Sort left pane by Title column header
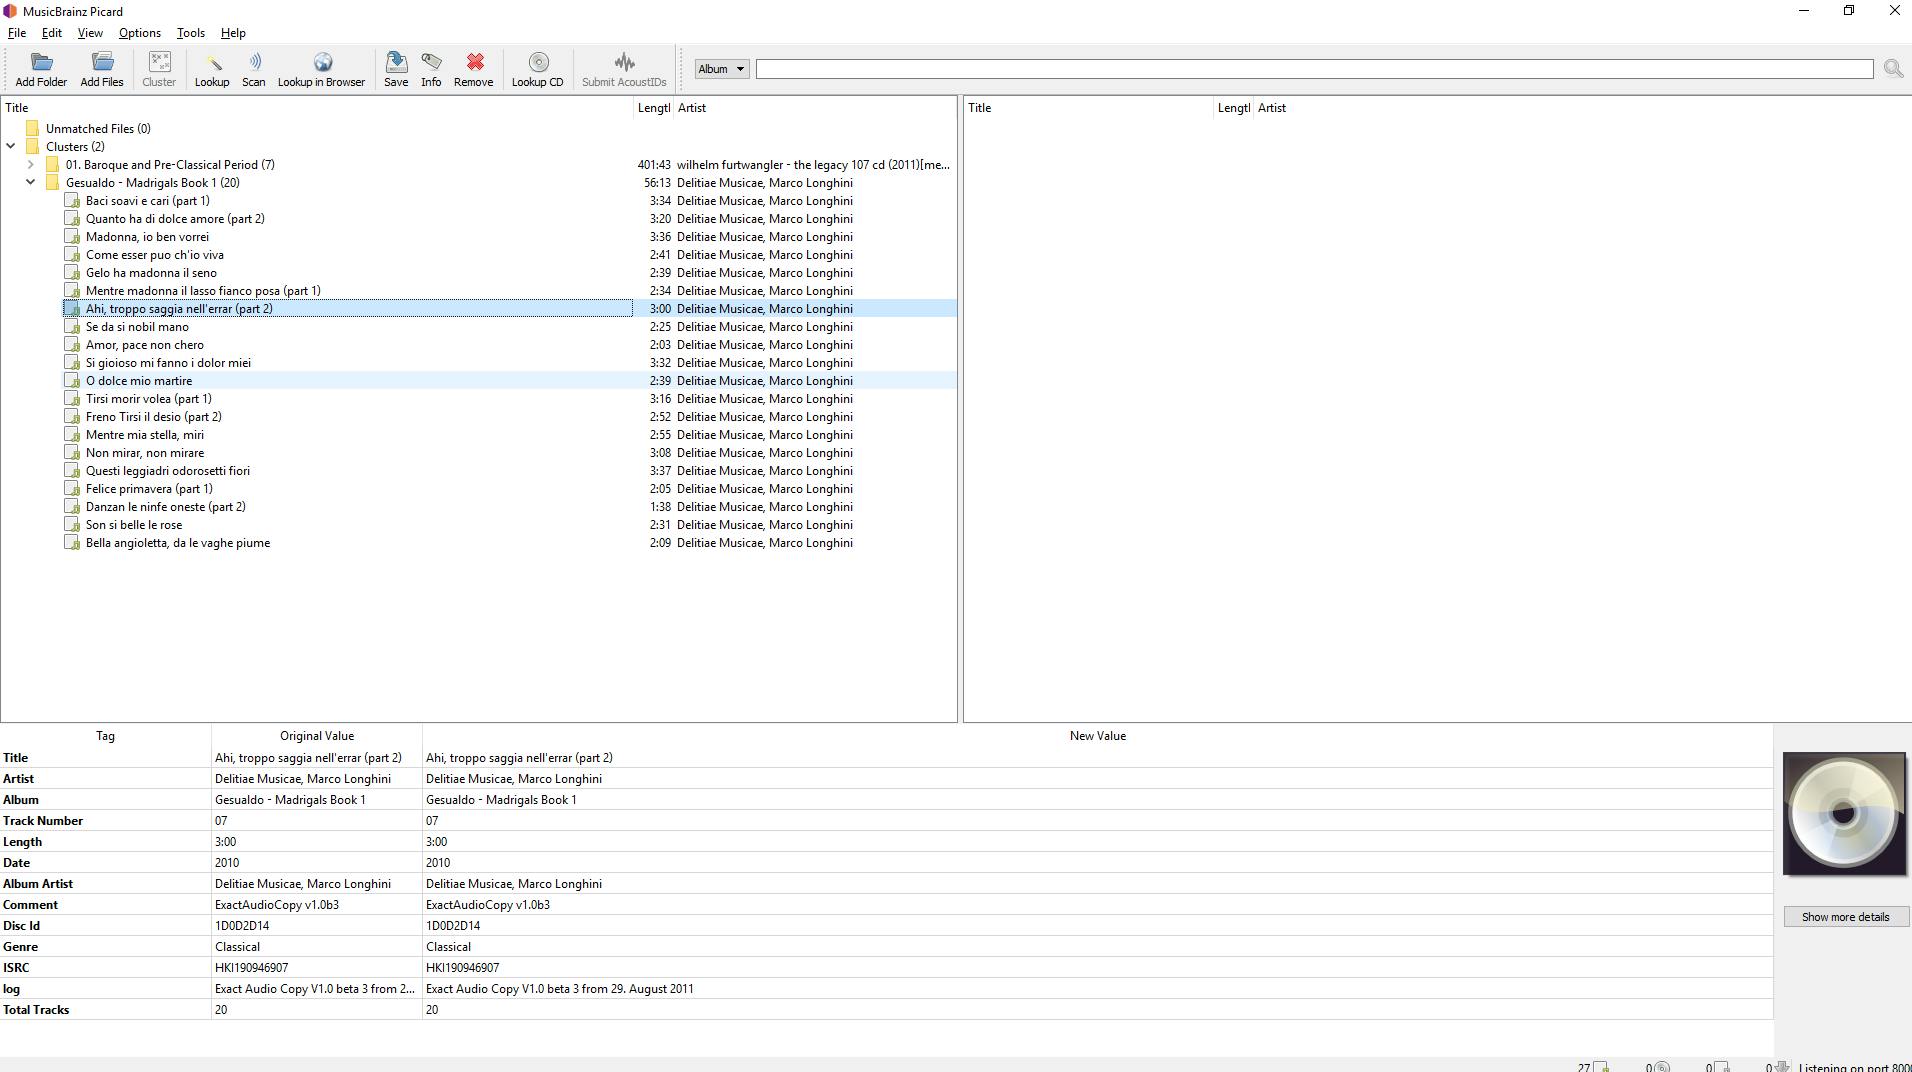 (317, 108)
